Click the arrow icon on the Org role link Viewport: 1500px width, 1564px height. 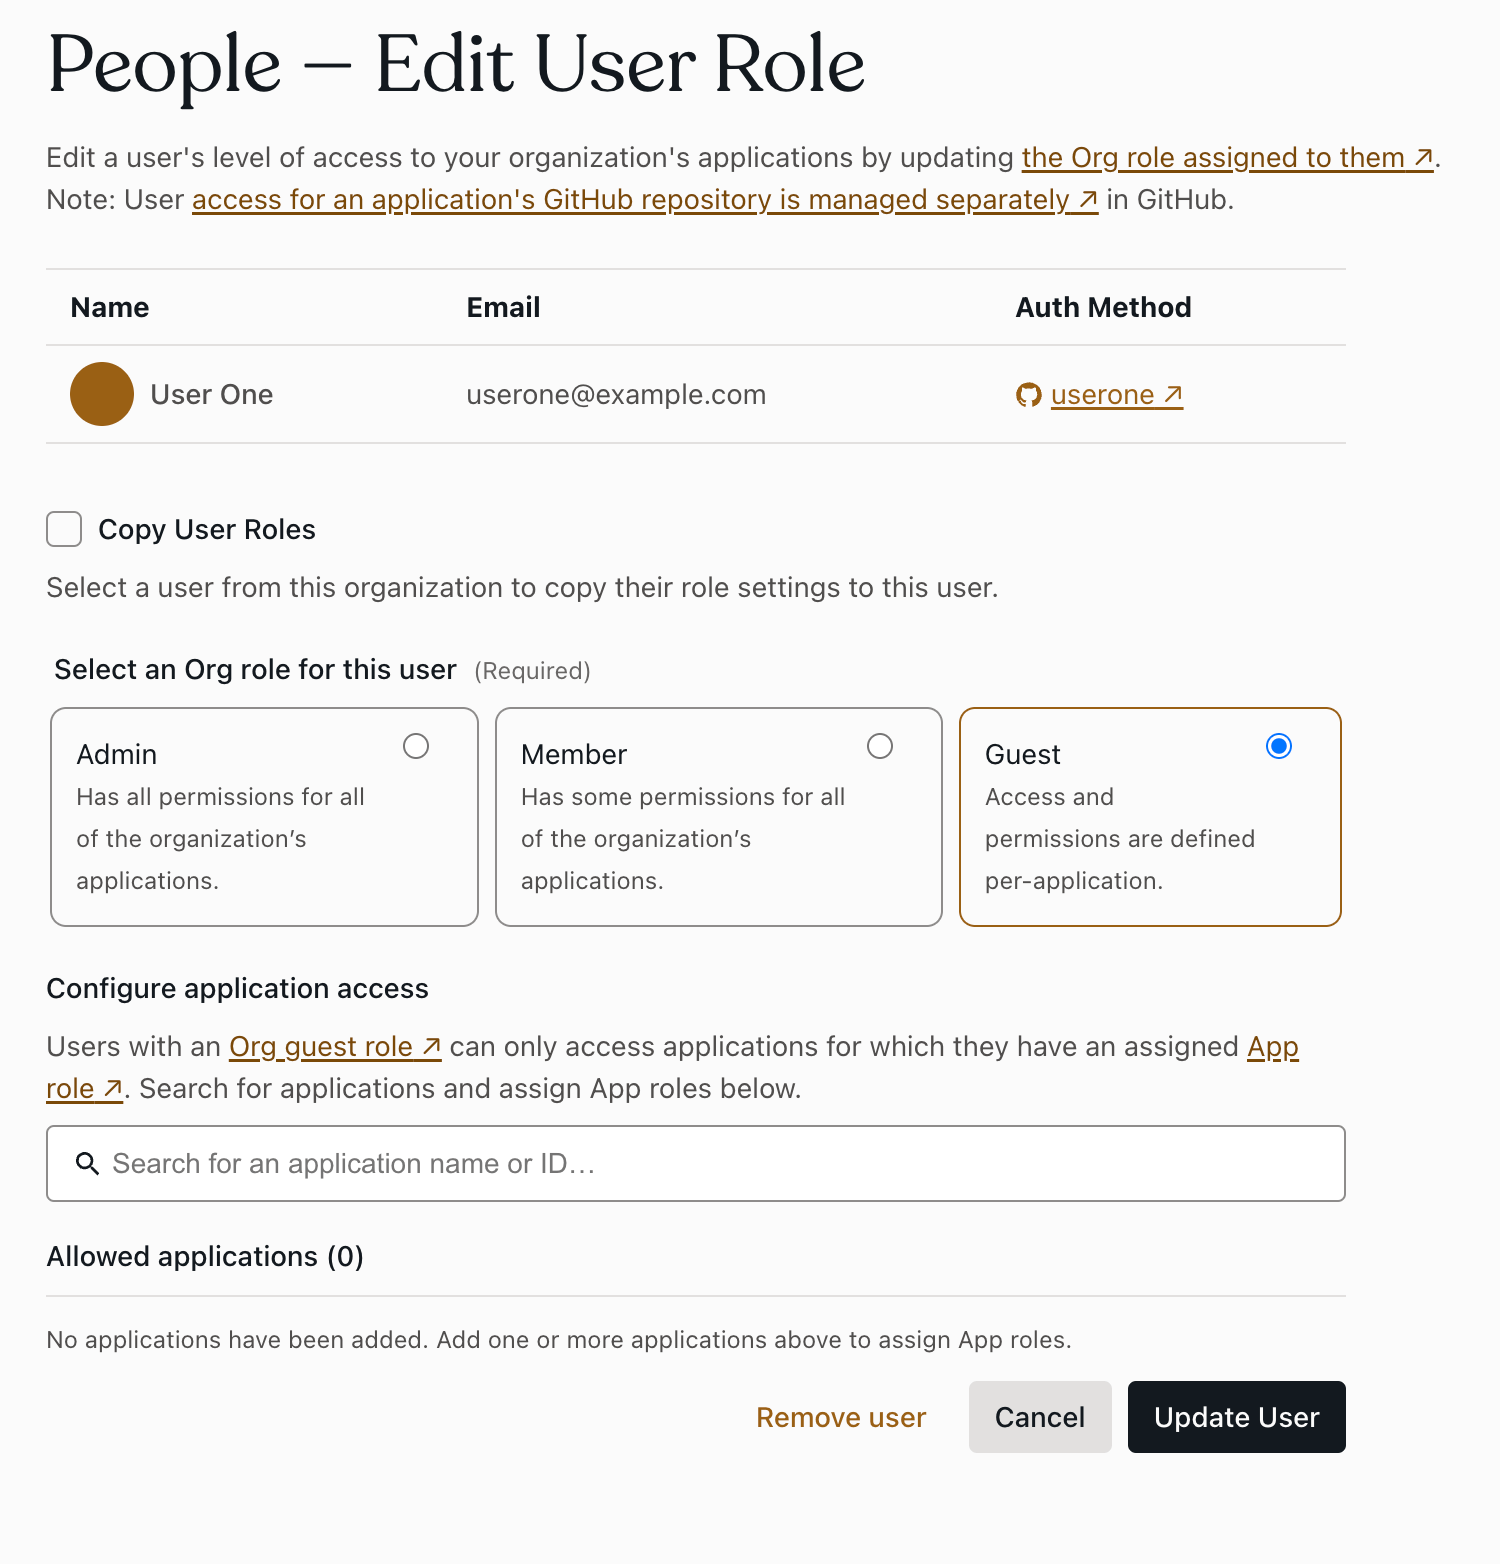pos(1422,157)
